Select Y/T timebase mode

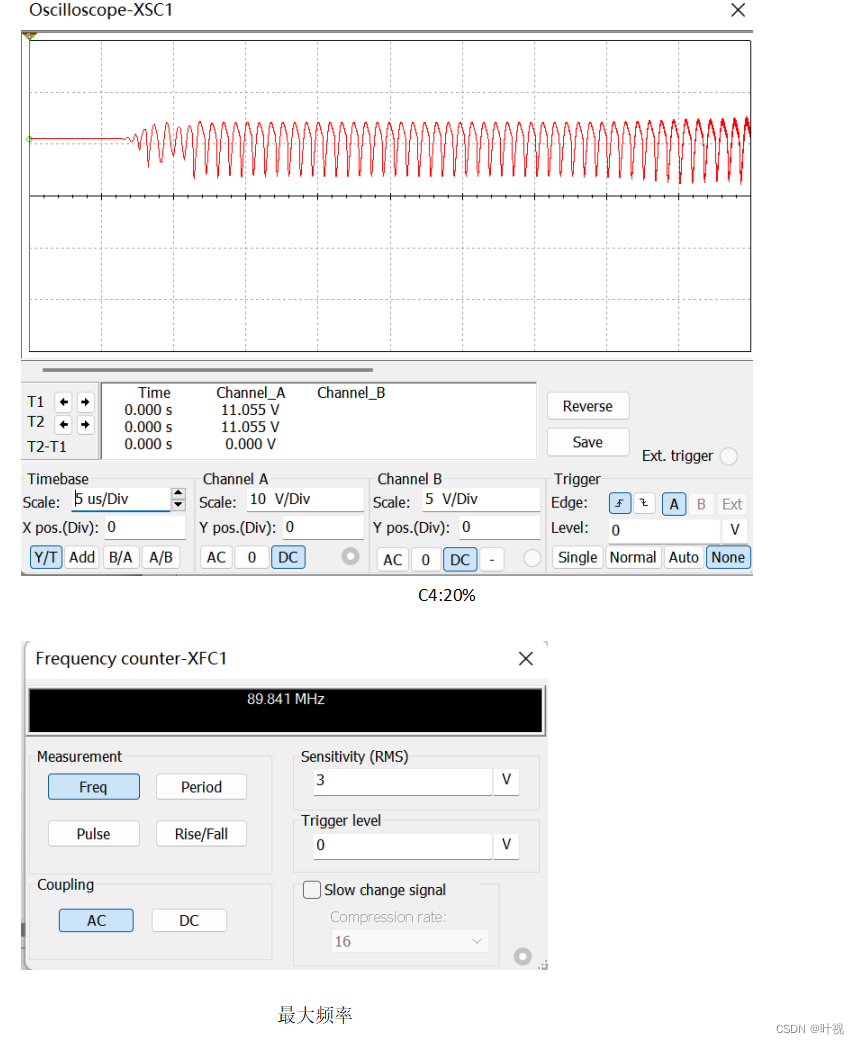pos(46,557)
